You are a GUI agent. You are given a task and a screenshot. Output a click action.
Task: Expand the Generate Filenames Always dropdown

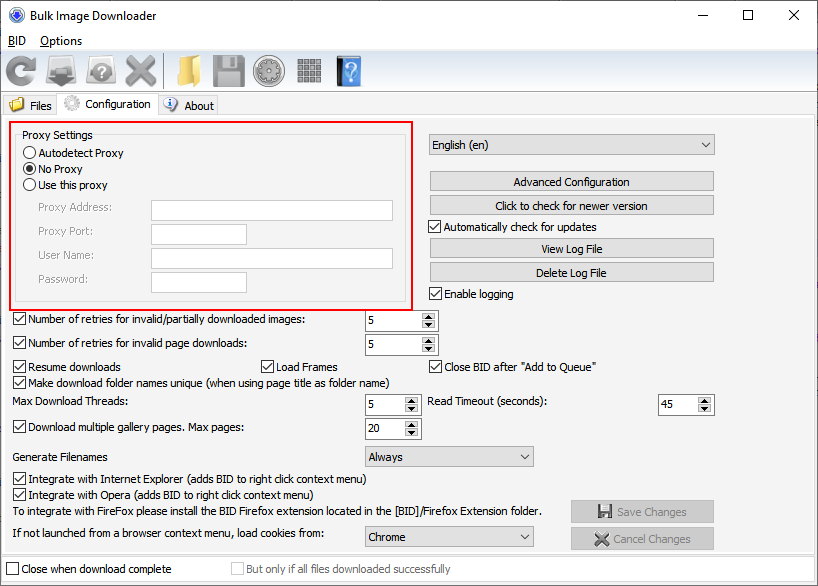point(449,457)
